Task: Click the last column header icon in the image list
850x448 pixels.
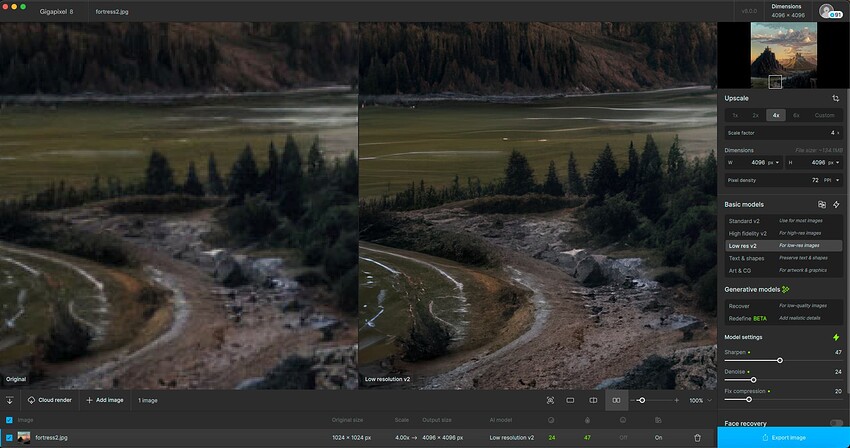Action: pyautogui.click(x=658, y=420)
